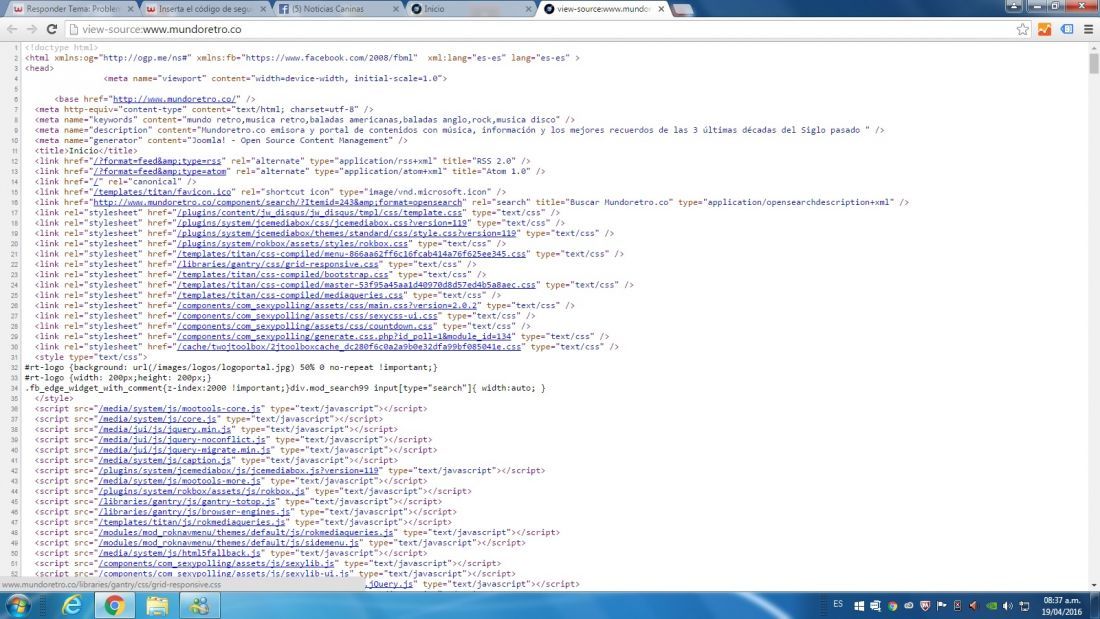Screen dimensions: 1100x619
Task: Open the gantry grid-responsive.css link
Action: pyautogui.click(x=278, y=265)
